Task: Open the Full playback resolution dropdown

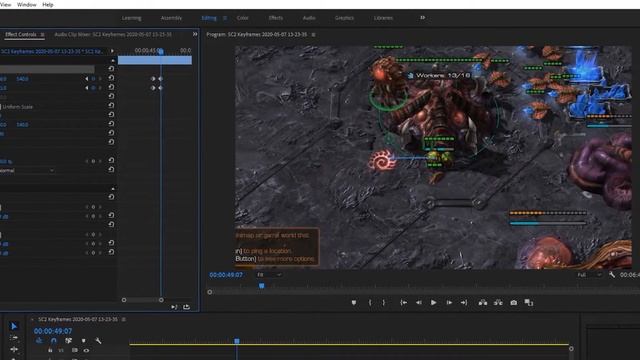Action: (589, 275)
